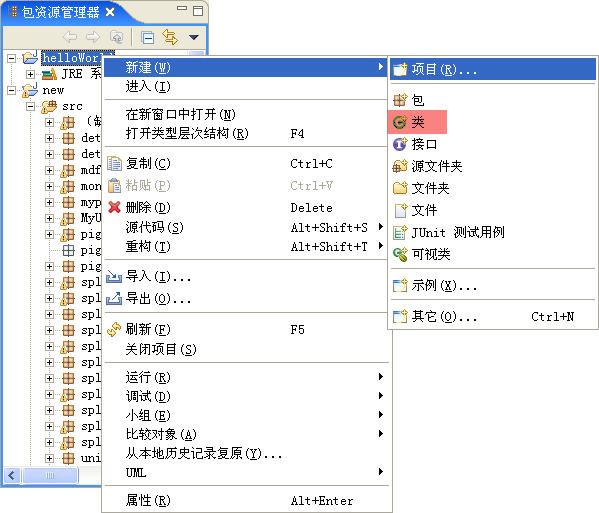Expand the myp package node
The height and width of the screenshot is (513, 599).
tap(49, 202)
